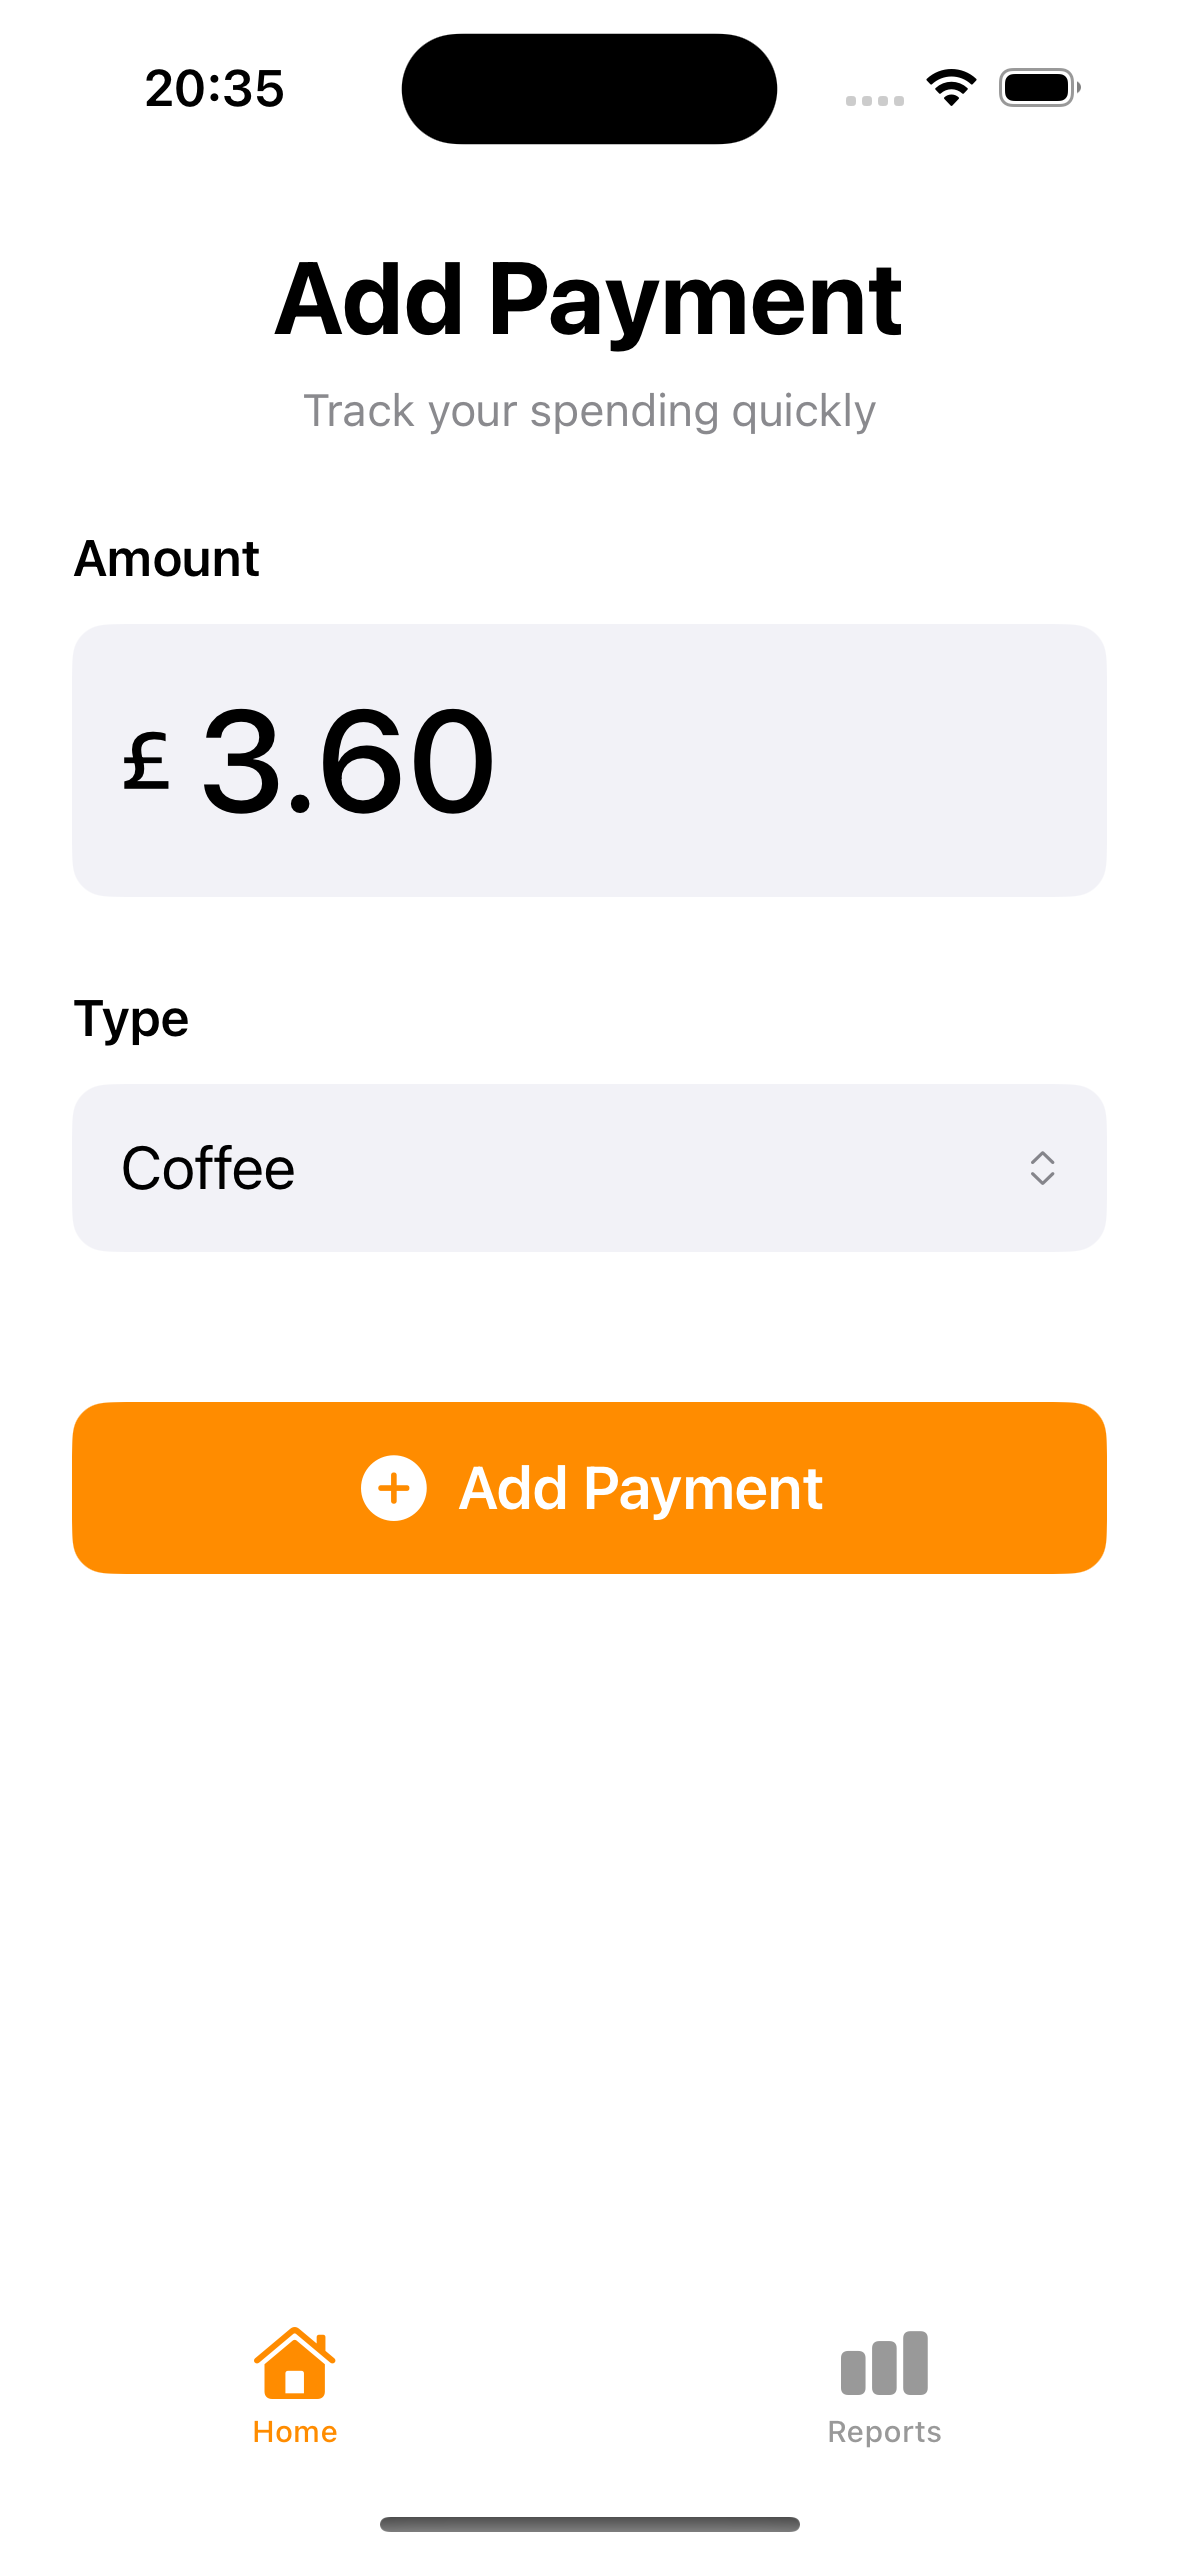Tap the cellular signal dots

coord(874,100)
